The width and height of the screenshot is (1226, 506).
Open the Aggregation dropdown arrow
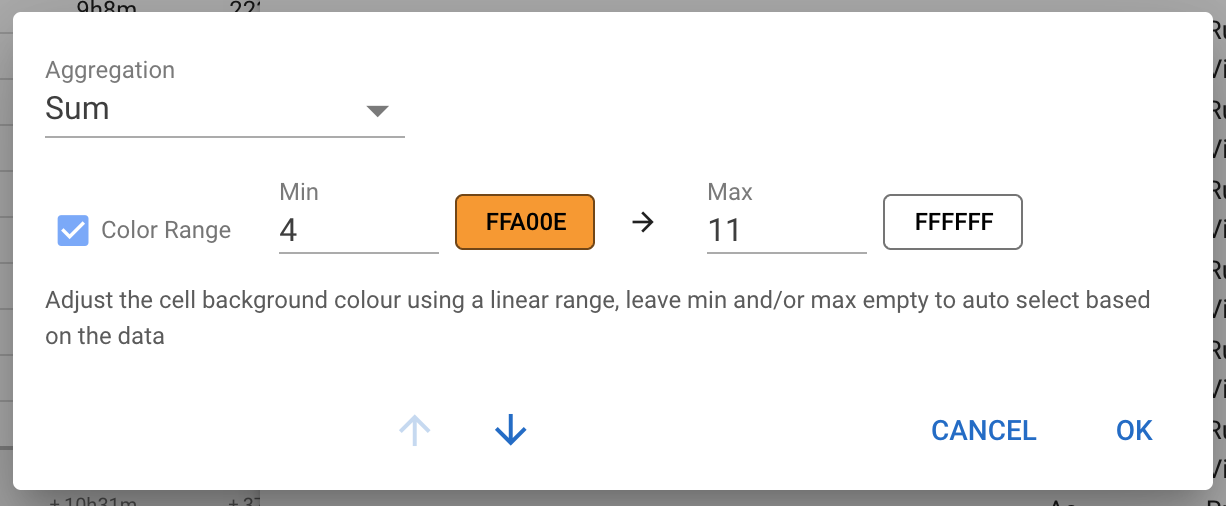pos(377,110)
